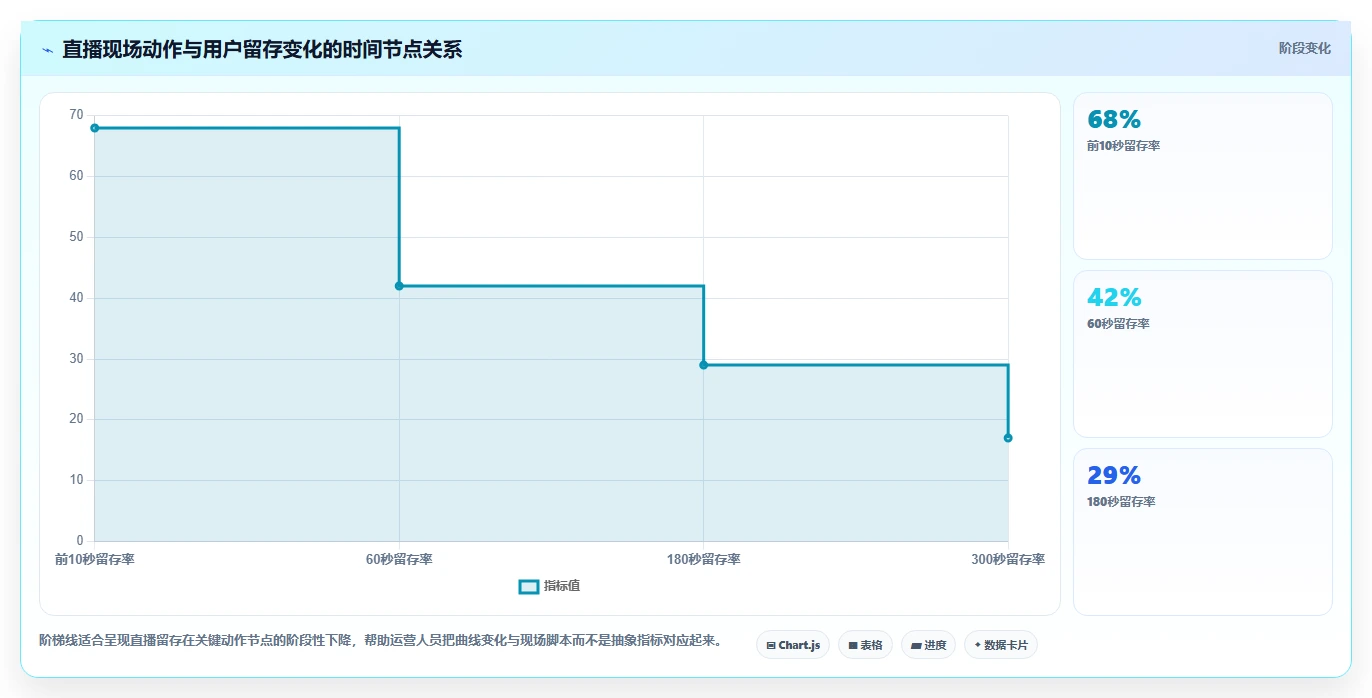Click the 阶段变化 label in header
The width and height of the screenshot is (1372, 698).
point(1304,48)
